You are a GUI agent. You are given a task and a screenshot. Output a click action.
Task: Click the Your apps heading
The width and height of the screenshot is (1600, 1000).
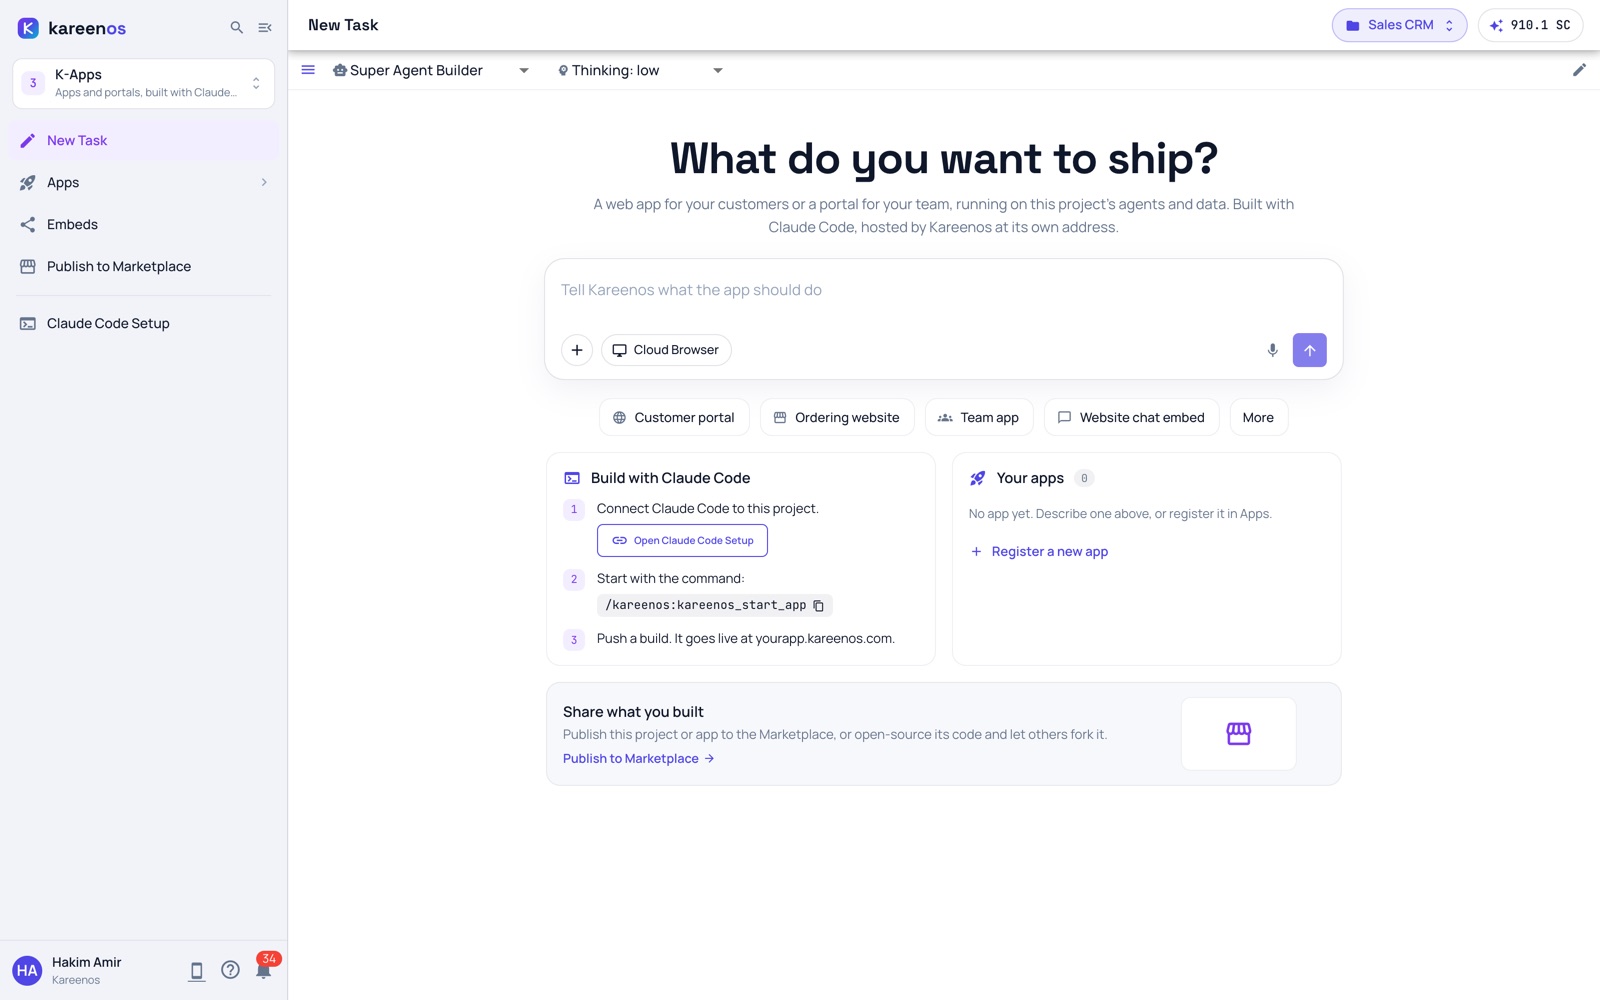[x=1030, y=478]
